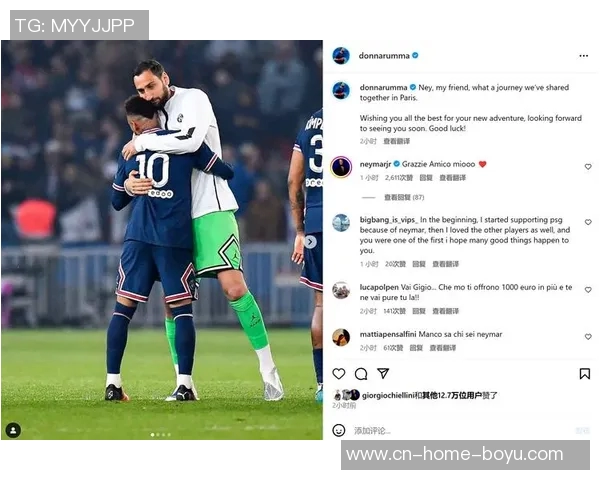Expand the 87 replies under neymarjr
This screenshot has height=480, width=600.
[x=404, y=198]
